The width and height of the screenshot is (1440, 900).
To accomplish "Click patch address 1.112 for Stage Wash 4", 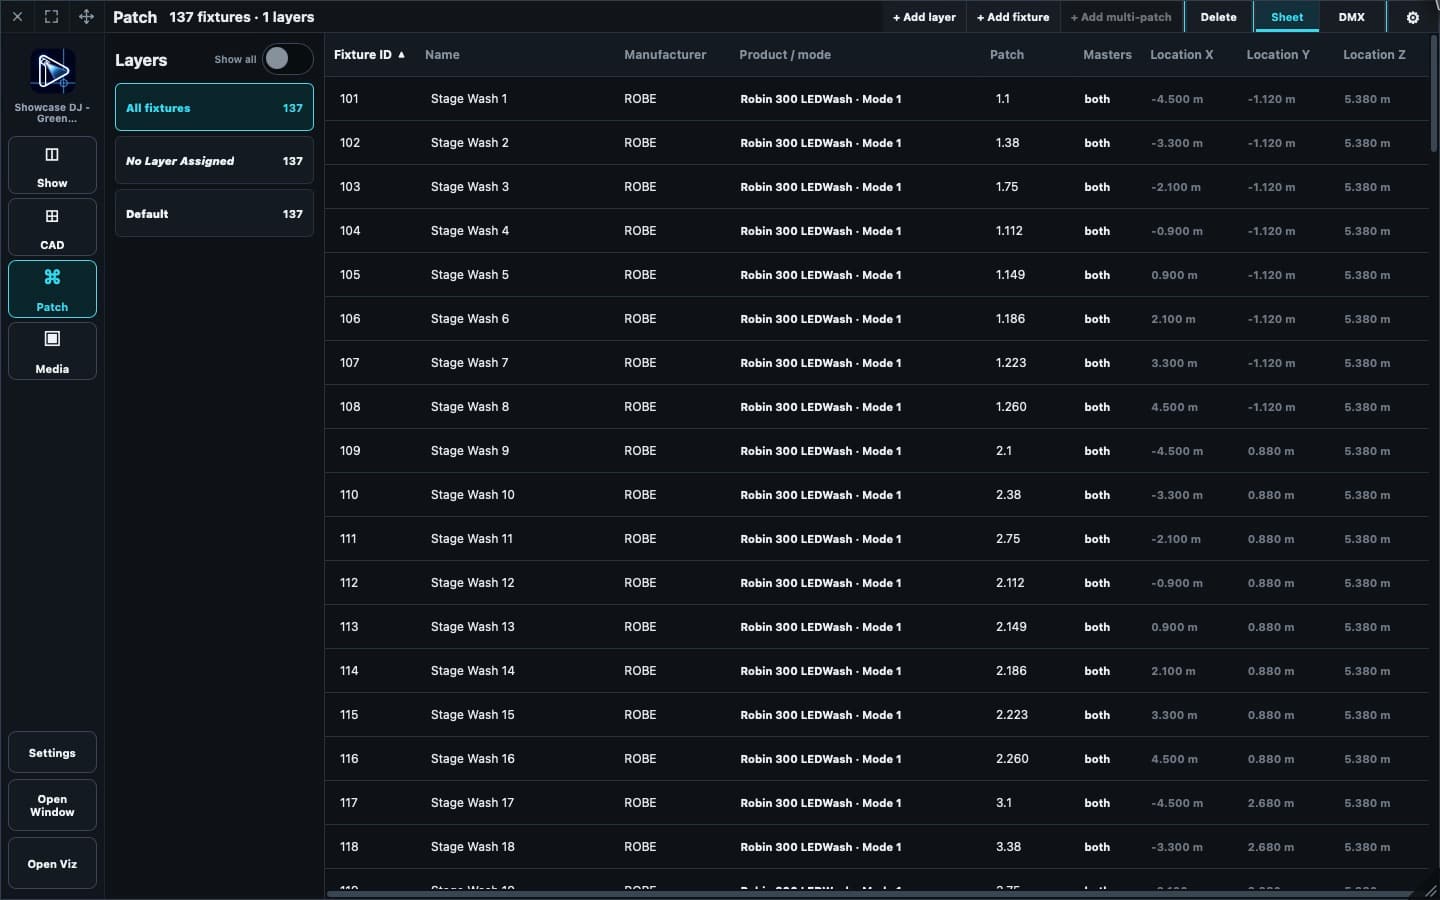I will [1009, 231].
